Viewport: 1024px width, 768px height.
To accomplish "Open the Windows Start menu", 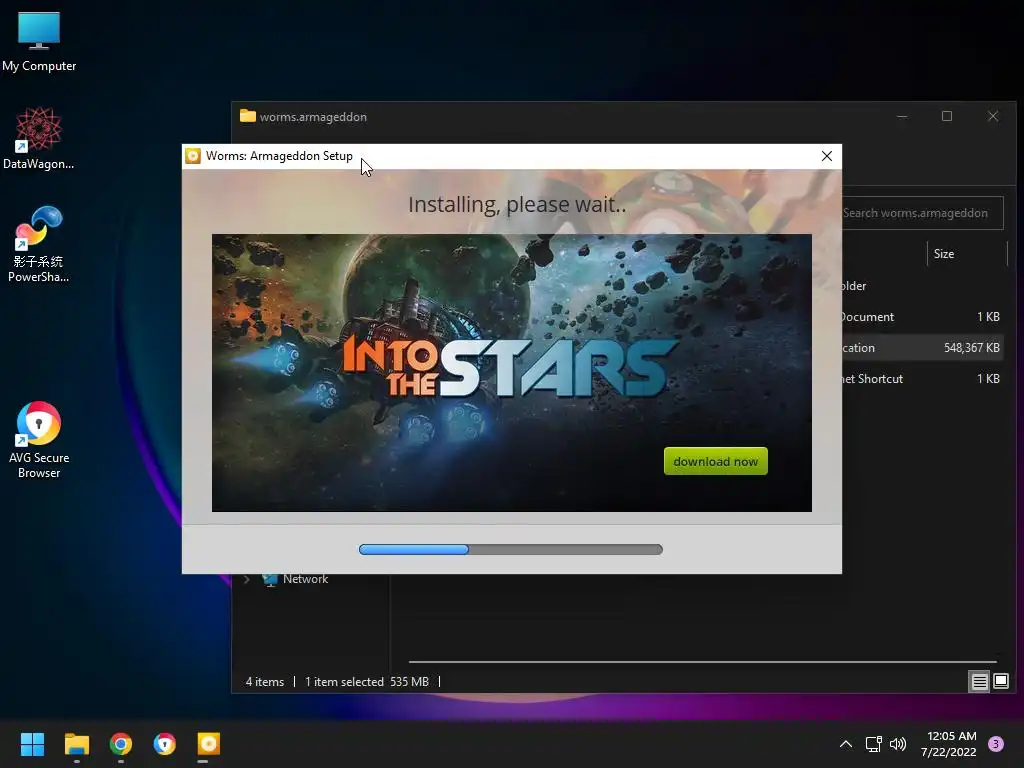I will [x=32, y=744].
